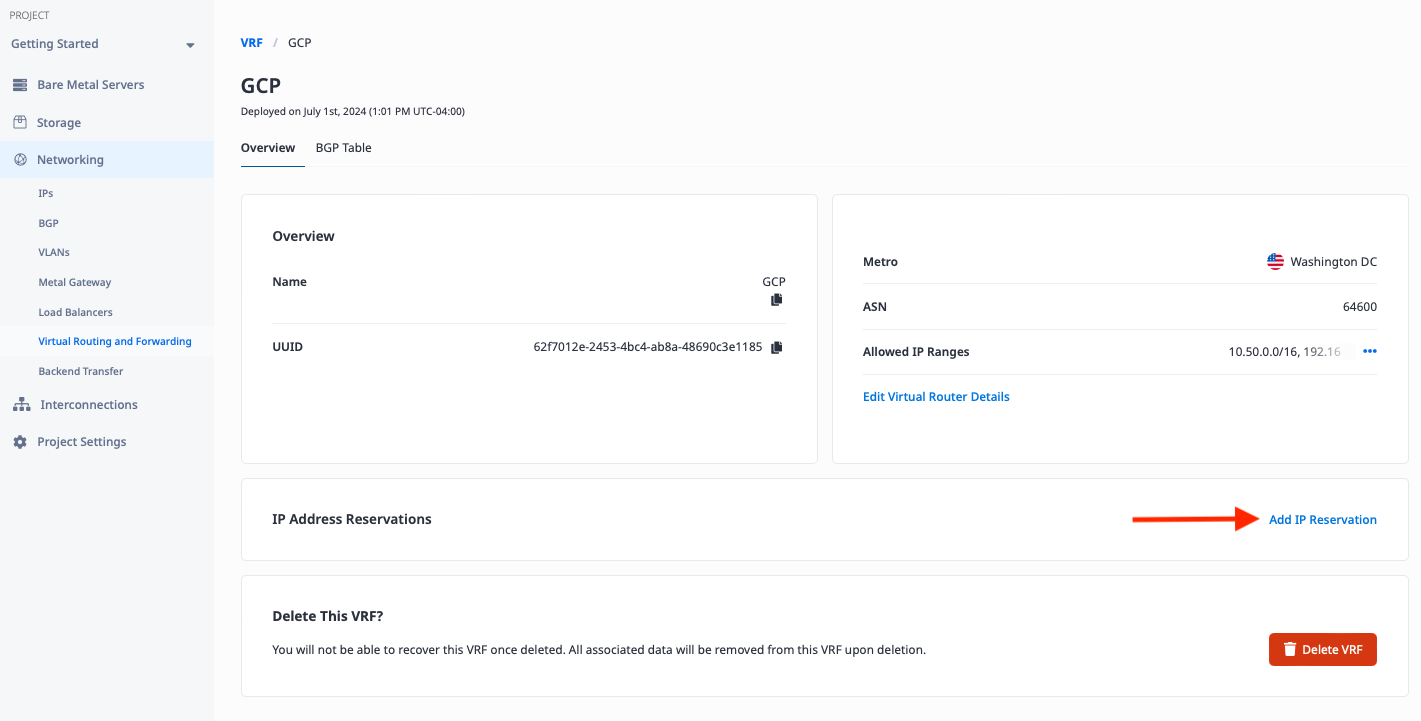Click the Project Settings gear icon

(20, 442)
